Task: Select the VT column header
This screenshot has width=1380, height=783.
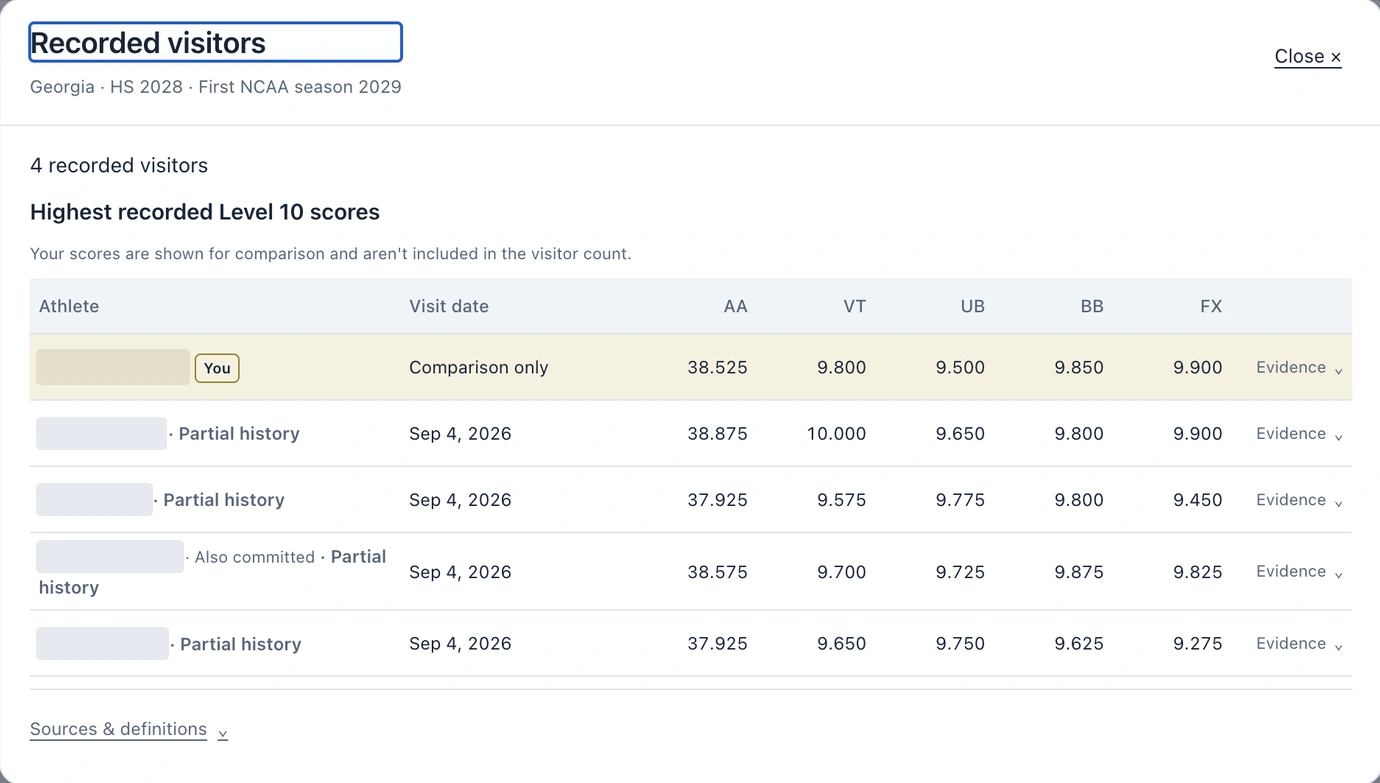Action: pyautogui.click(x=854, y=307)
